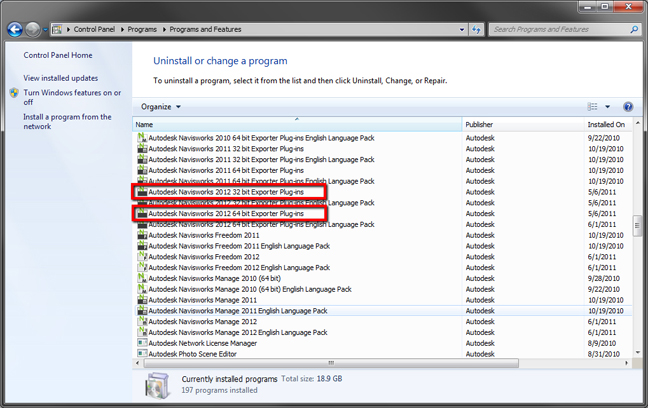Select Autodesk Photo Scene Editor entry
Screen dimensions: 648x408
tap(193, 353)
